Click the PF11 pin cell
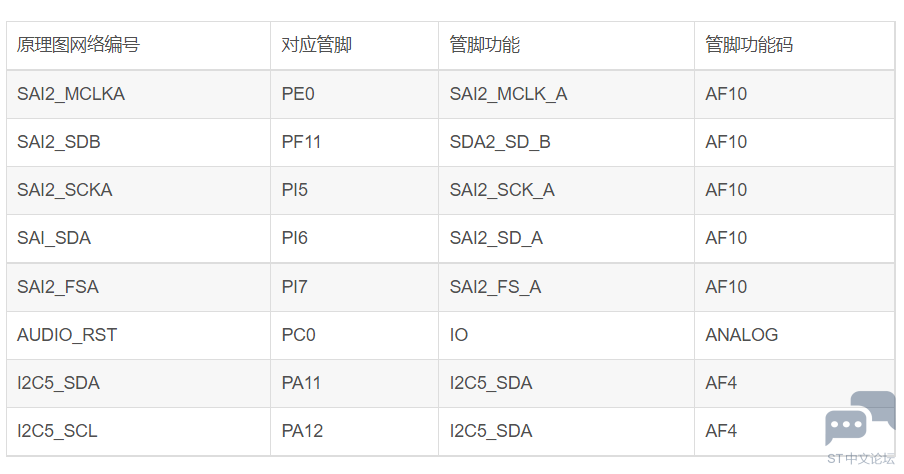Image resolution: width=904 pixels, height=474 pixels. click(x=354, y=142)
